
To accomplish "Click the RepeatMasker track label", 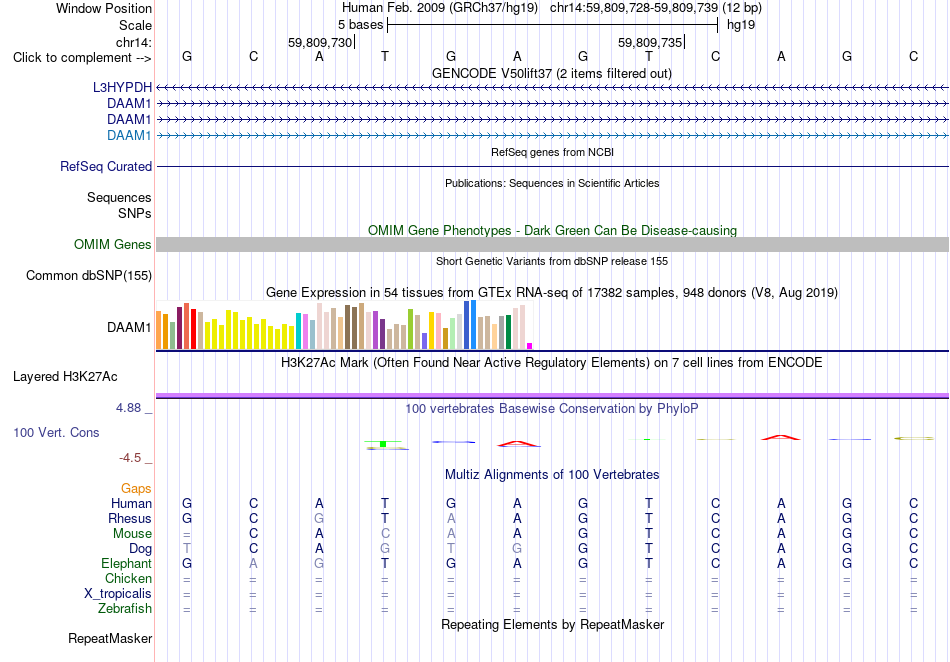I will [110, 638].
